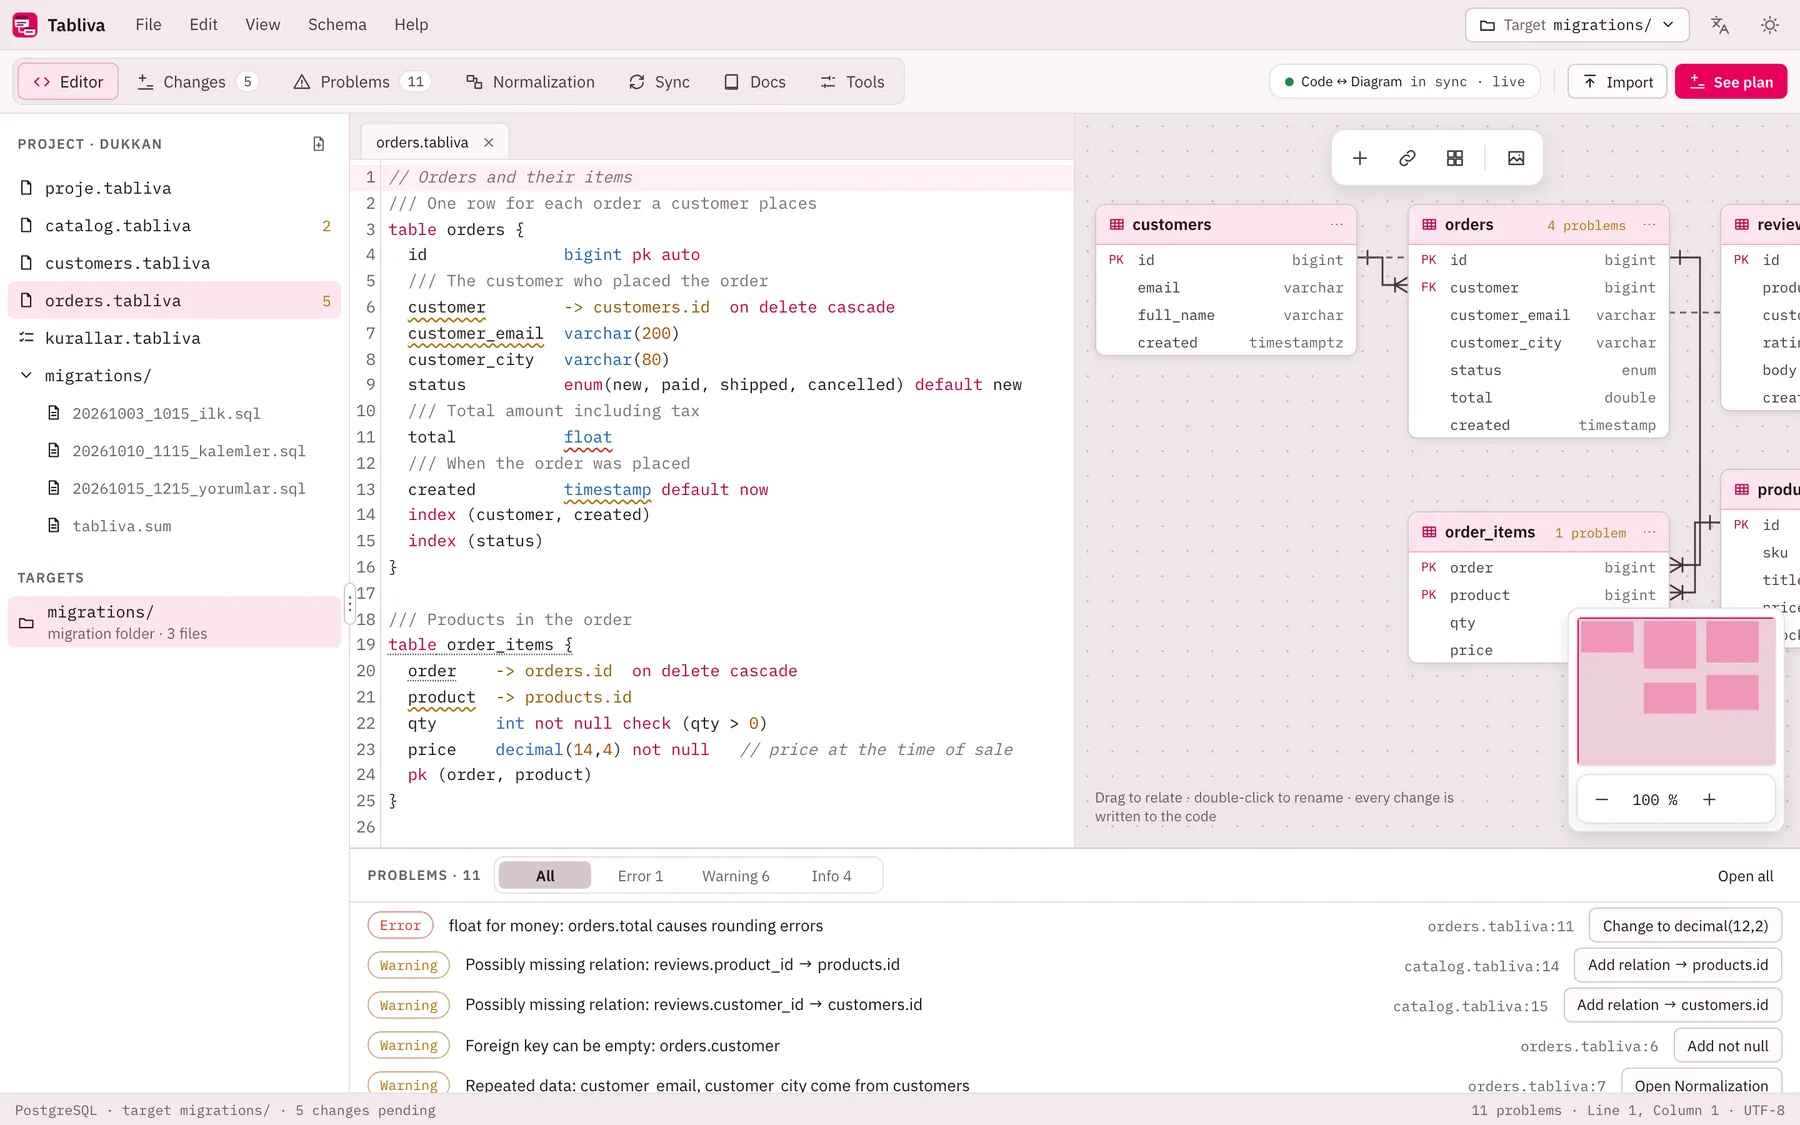Click Open all link in problems panel
Viewport: 1800px width, 1125px height.
coord(1745,876)
